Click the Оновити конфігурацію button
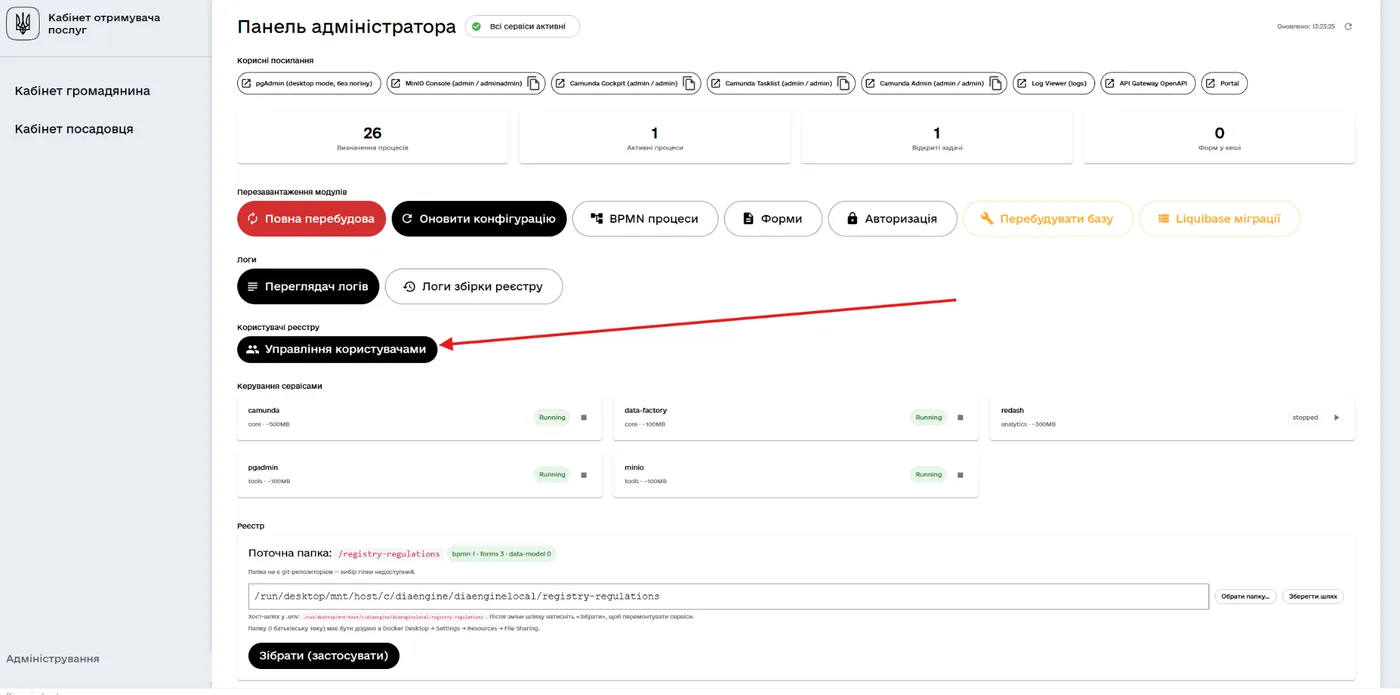 point(479,219)
